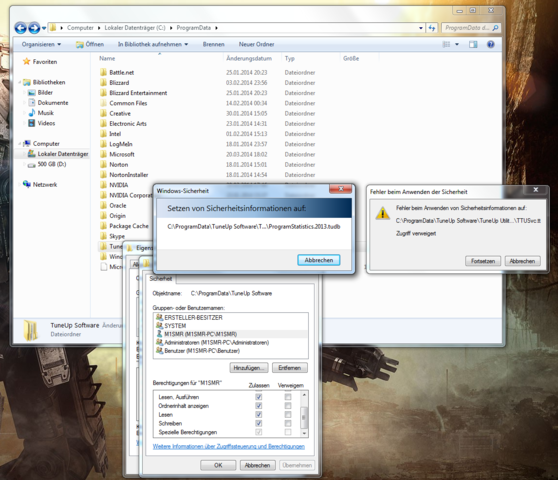Image resolution: width=558 pixels, height=480 pixels.
Task: Toggle Zulassen checkbox for Lesen, Ausführen
Action: pyautogui.click(x=259, y=397)
